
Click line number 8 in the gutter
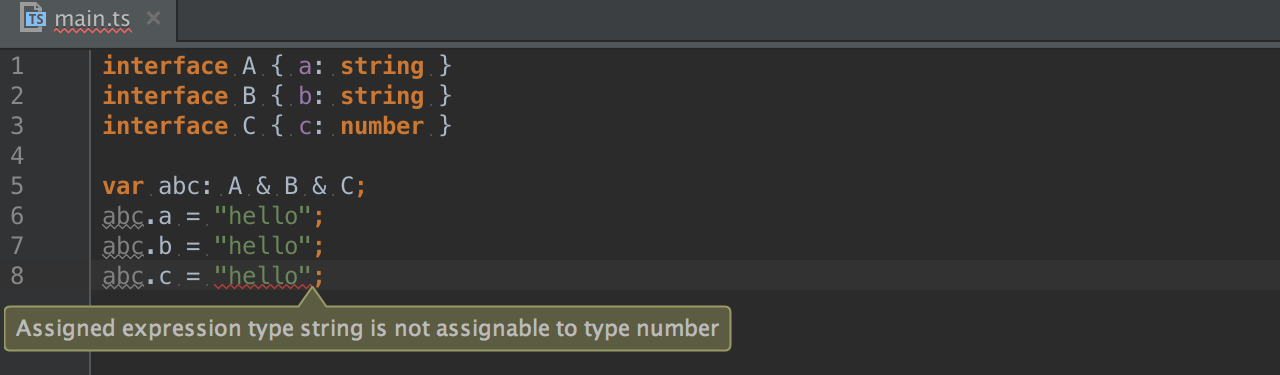(17, 277)
